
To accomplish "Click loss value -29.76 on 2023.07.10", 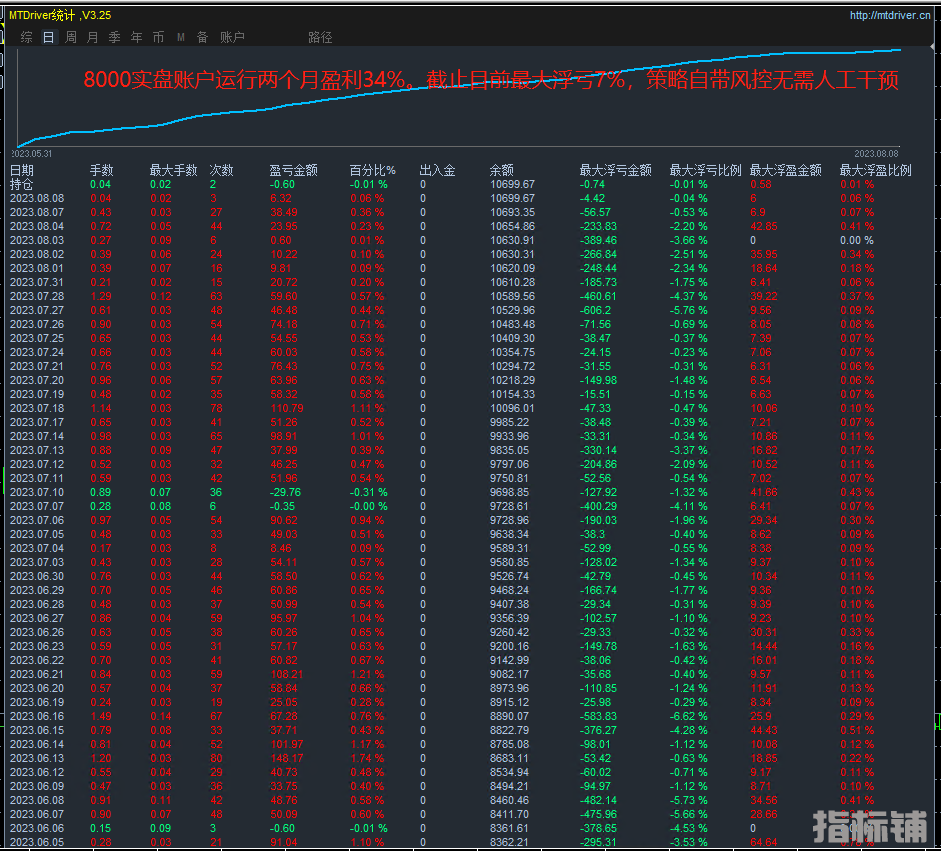I will (286, 492).
